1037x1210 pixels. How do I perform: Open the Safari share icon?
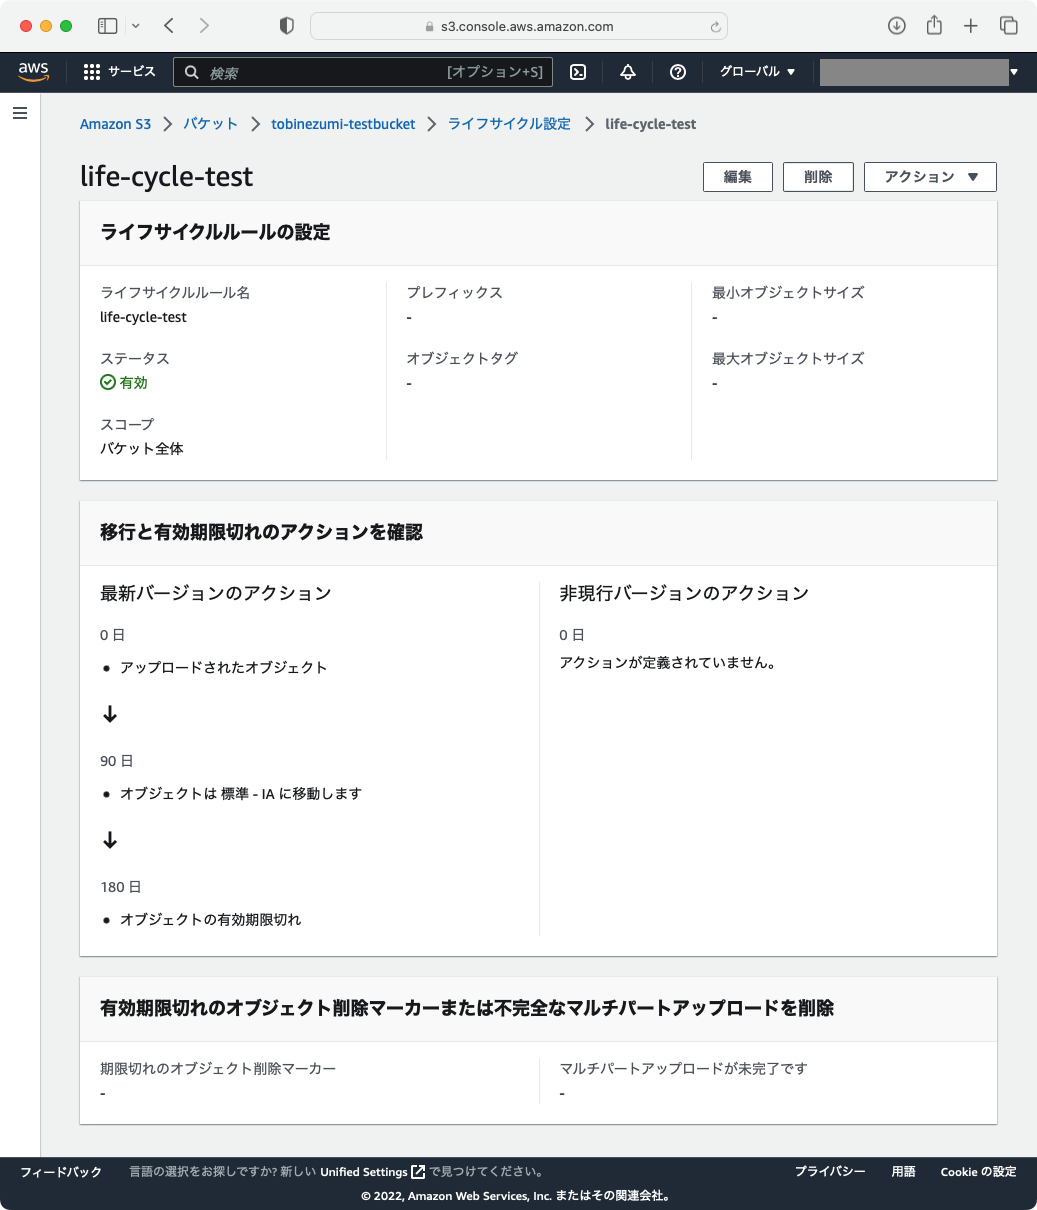pyautogui.click(x=934, y=25)
